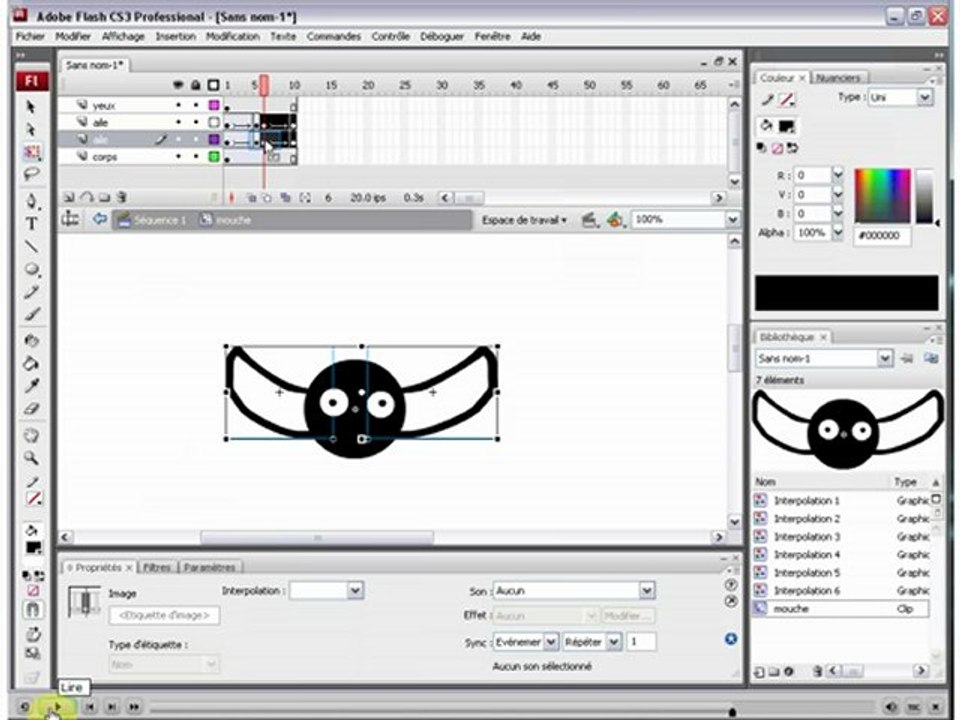Select the corps layer
This screenshot has height=720, width=960.
pos(105,157)
